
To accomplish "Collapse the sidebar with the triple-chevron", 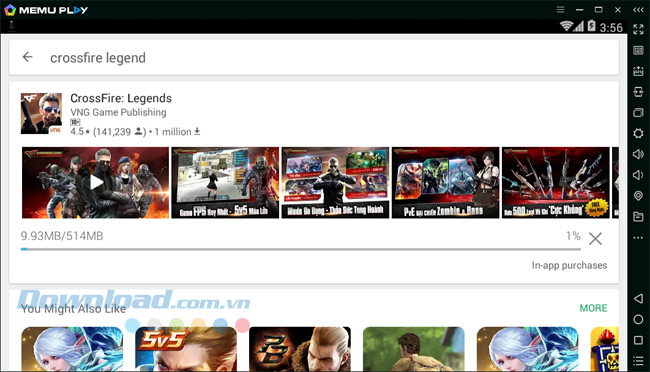I will [x=638, y=10].
